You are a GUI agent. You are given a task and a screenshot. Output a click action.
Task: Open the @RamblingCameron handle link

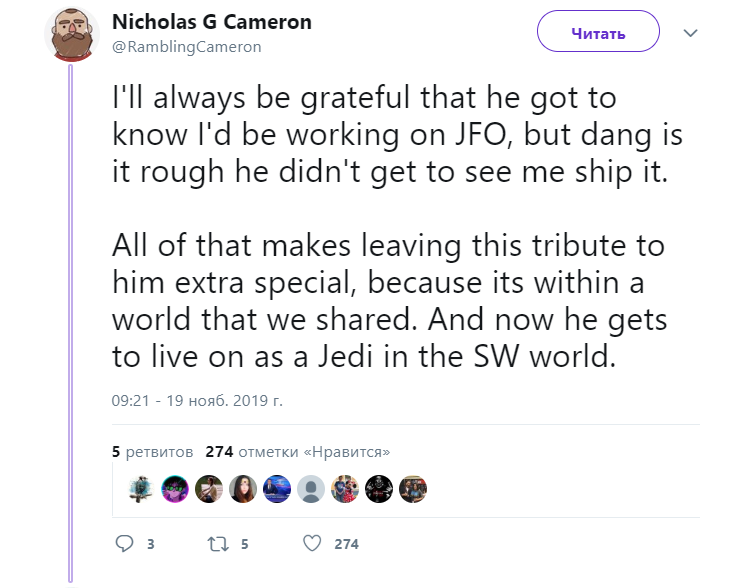186,46
